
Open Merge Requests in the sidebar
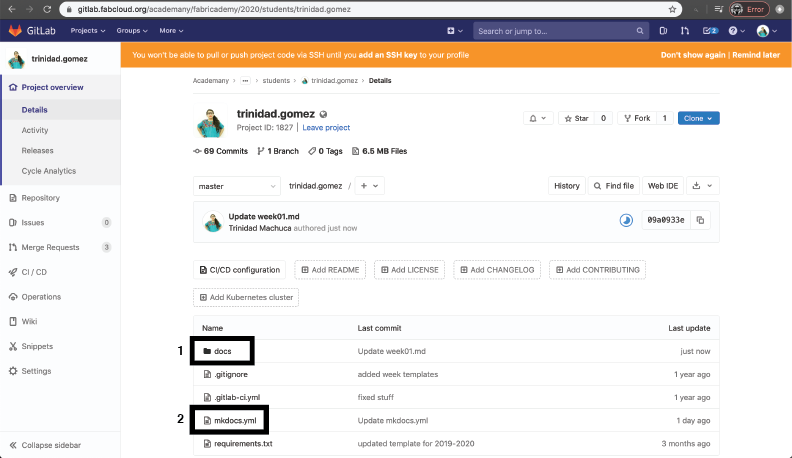click(51, 247)
